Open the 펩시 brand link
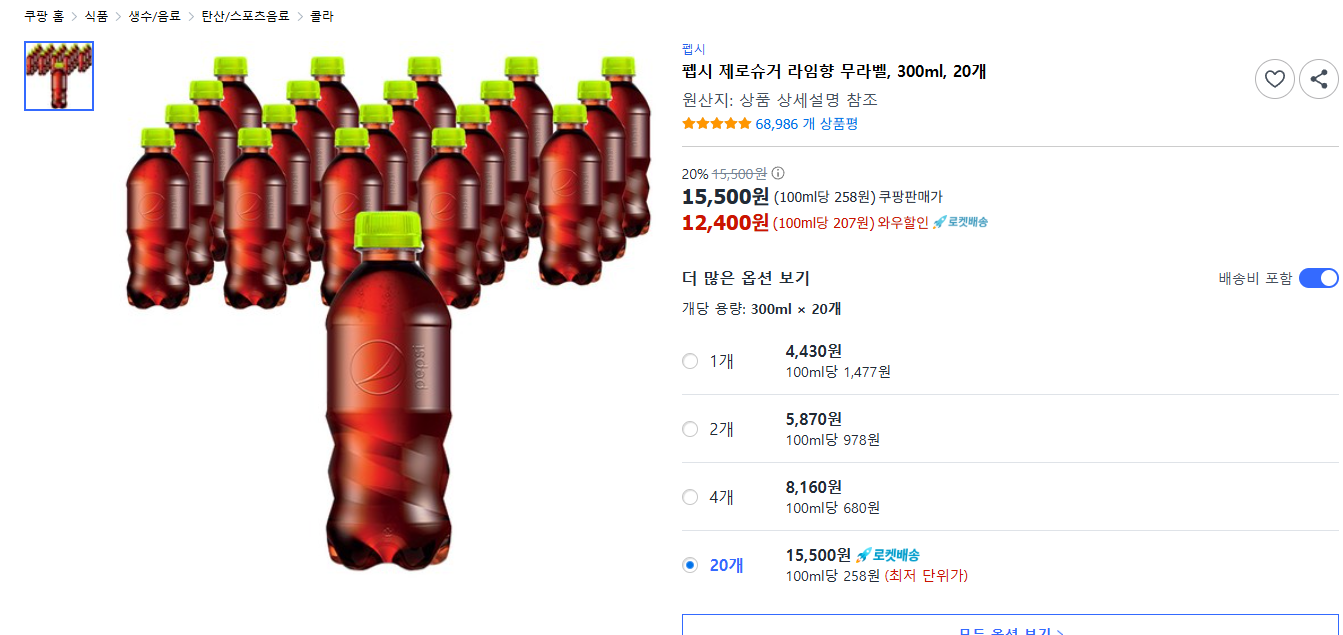 tap(693, 49)
